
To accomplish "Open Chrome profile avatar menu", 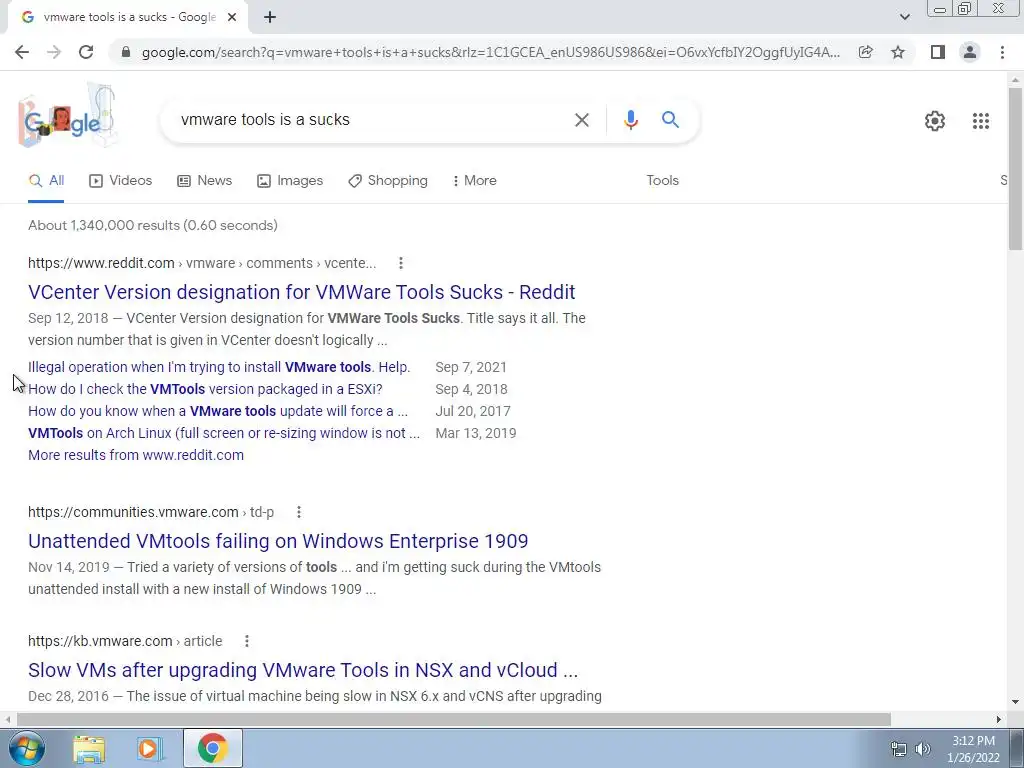I will (x=970, y=52).
